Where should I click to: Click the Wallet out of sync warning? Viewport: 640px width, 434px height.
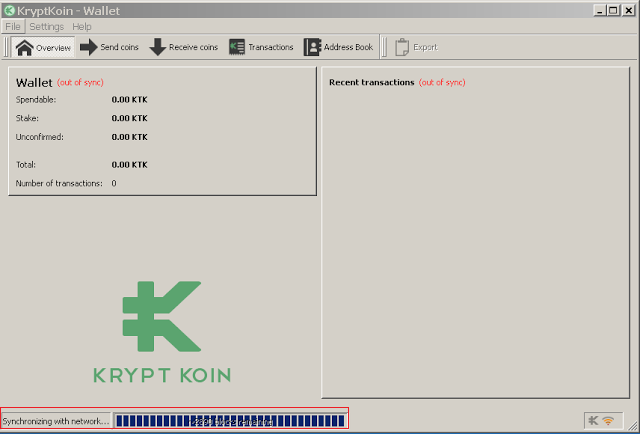pyautogui.click(x=80, y=82)
